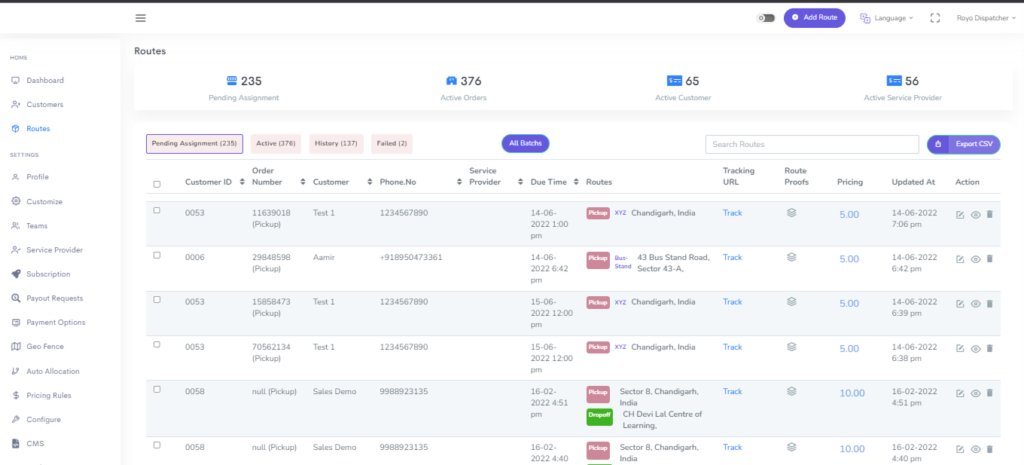Viewport: 1024px width, 465px height.
Task: Switch to the Active (376) tab
Action: click(x=275, y=144)
